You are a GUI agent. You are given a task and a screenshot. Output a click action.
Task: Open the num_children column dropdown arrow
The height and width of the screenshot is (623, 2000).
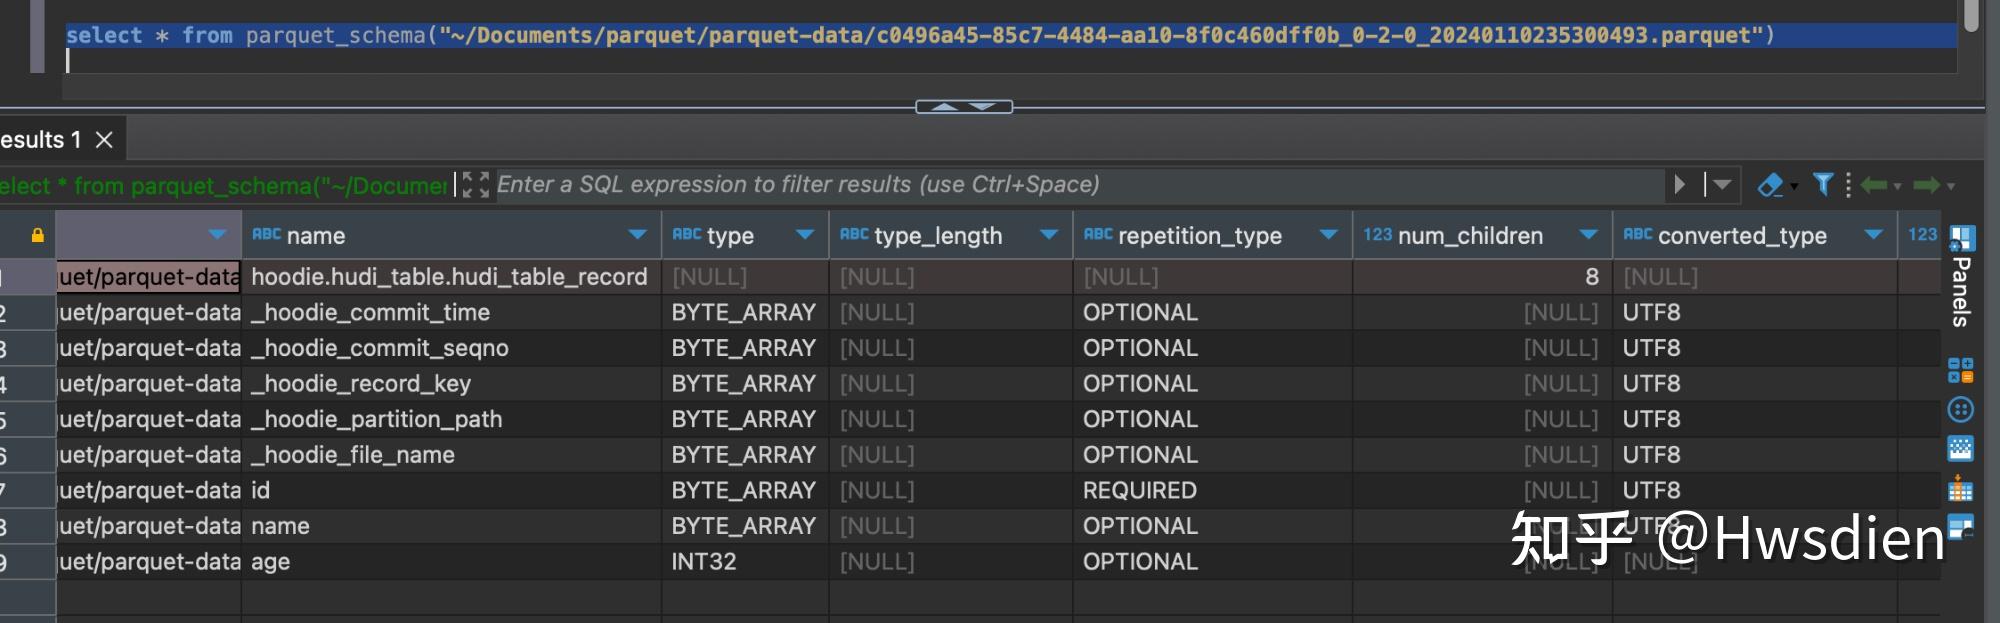(x=1588, y=235)
